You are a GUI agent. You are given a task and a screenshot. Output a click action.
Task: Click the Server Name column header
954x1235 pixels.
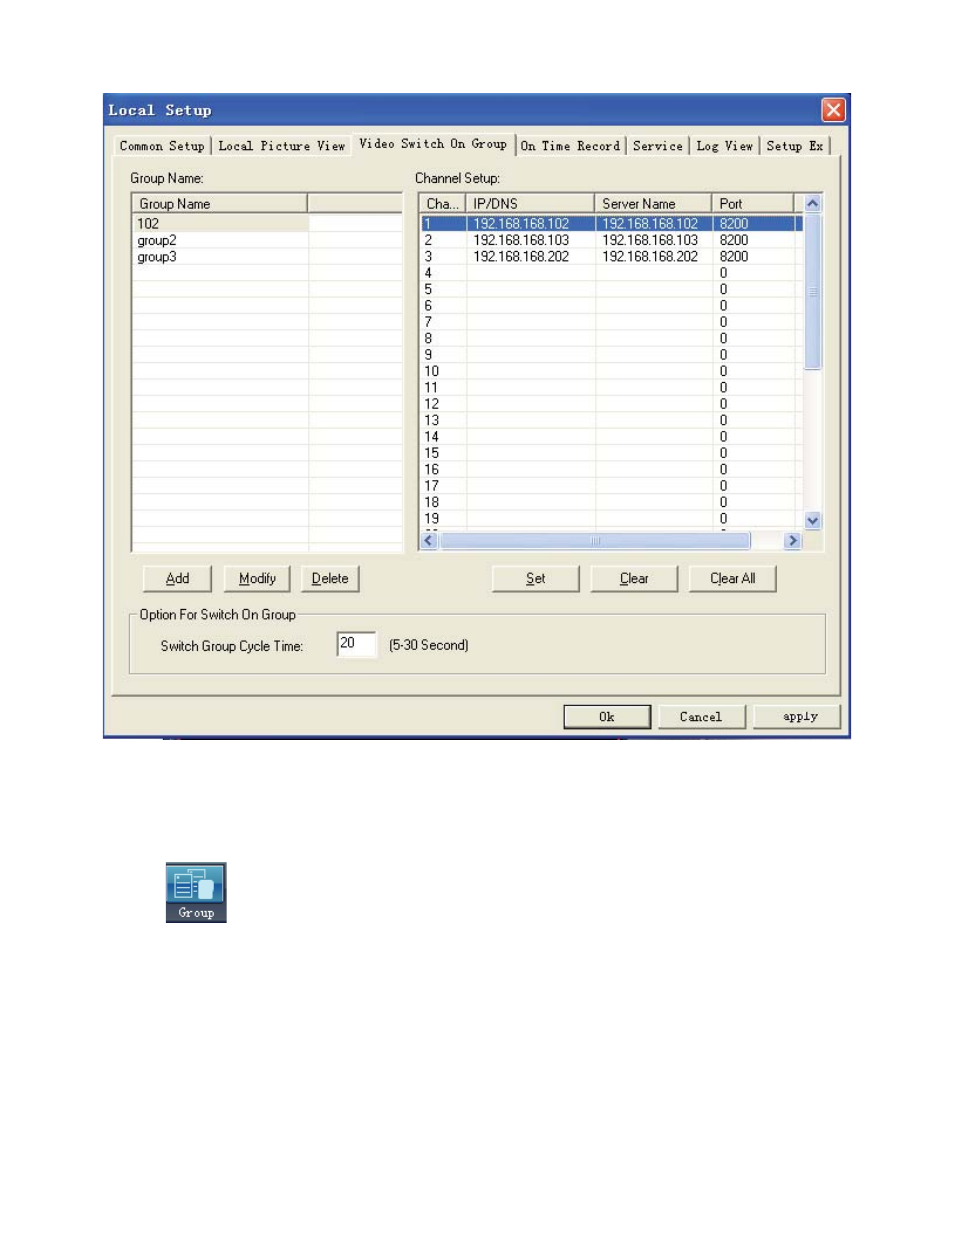tap(653, 204)
